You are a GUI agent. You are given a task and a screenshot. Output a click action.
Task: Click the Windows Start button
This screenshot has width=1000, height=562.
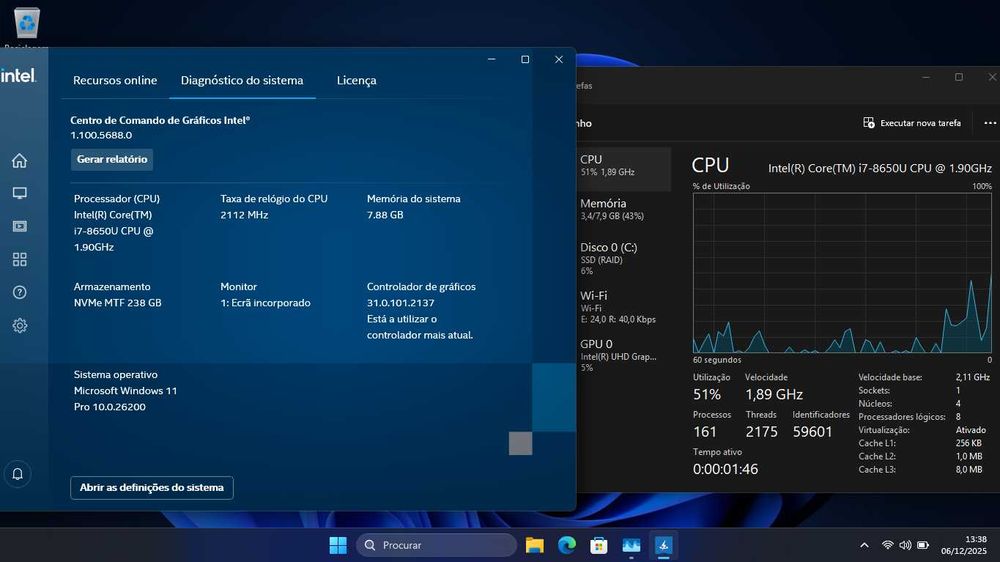pos(338,545)
